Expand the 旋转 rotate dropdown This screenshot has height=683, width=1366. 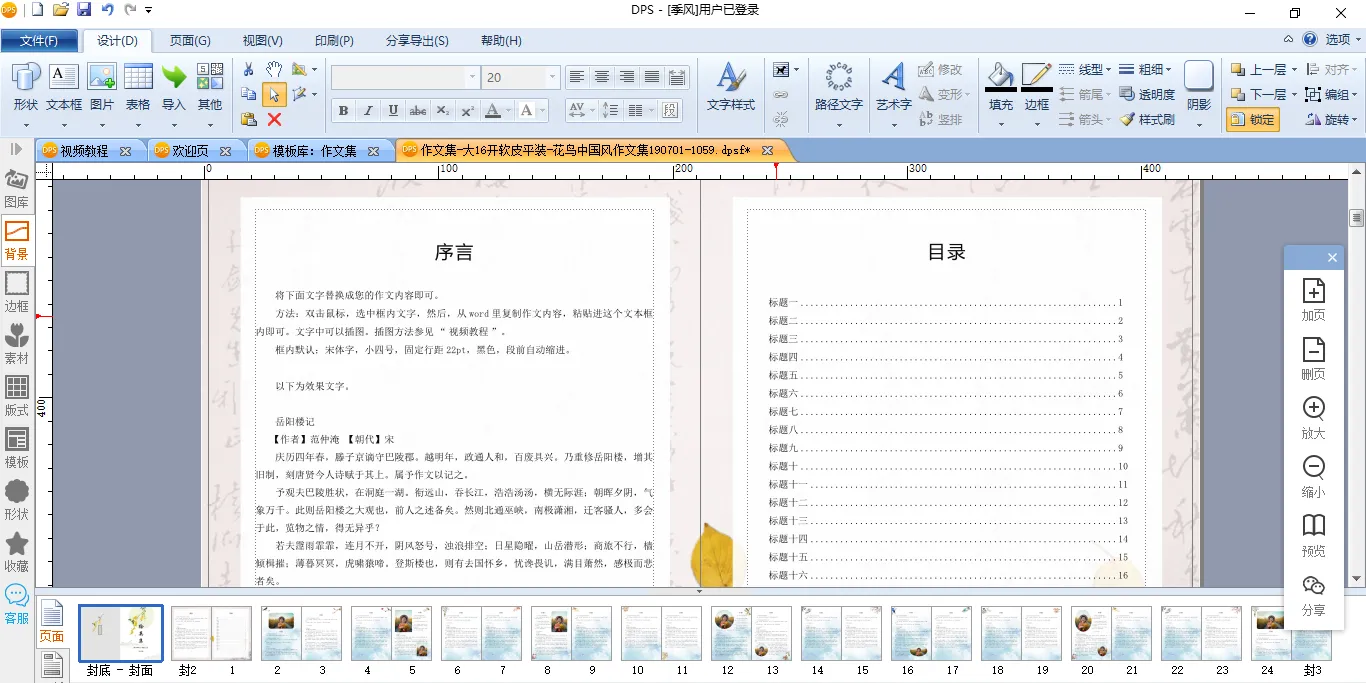1331,119
